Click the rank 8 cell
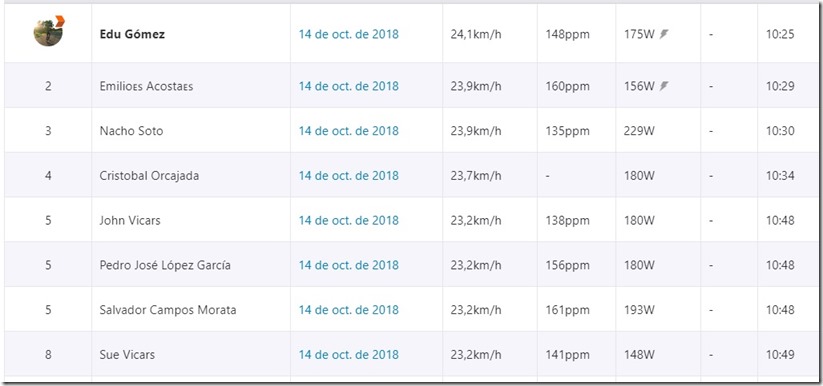The width and height of the screenshot is (823, 386). (x=48, y=355)
